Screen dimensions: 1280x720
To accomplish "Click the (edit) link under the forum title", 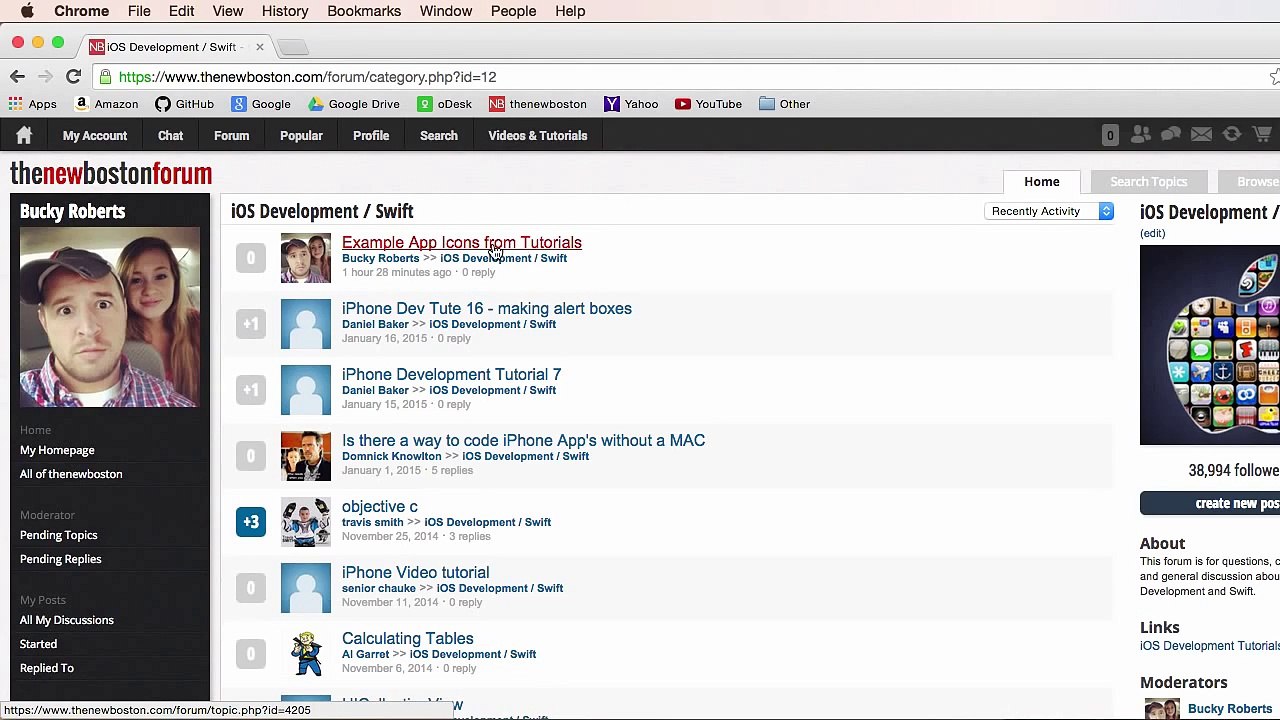I will (1153, 233).
